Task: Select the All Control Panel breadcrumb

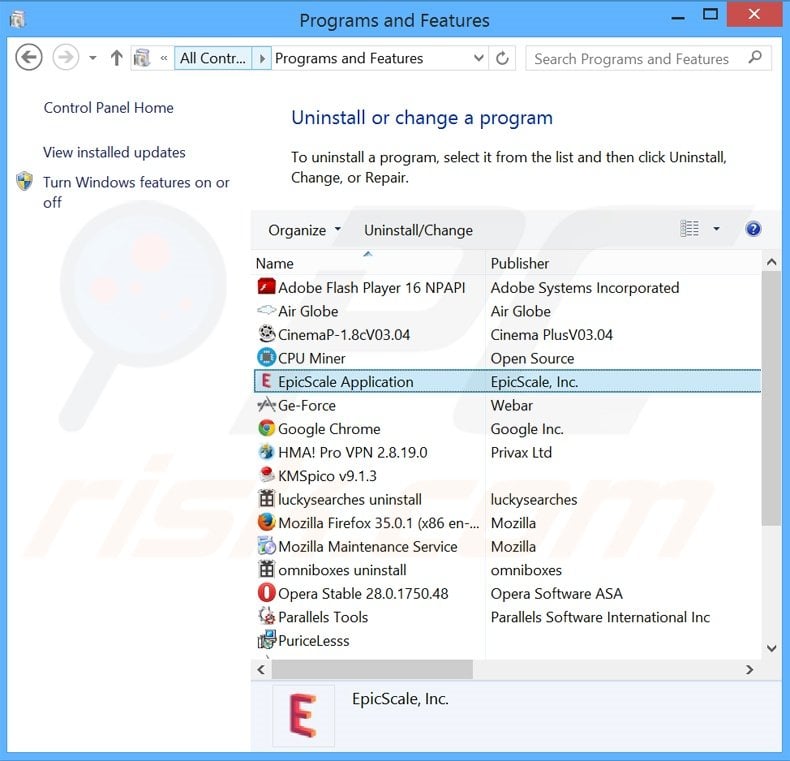Action: (213, 58)
